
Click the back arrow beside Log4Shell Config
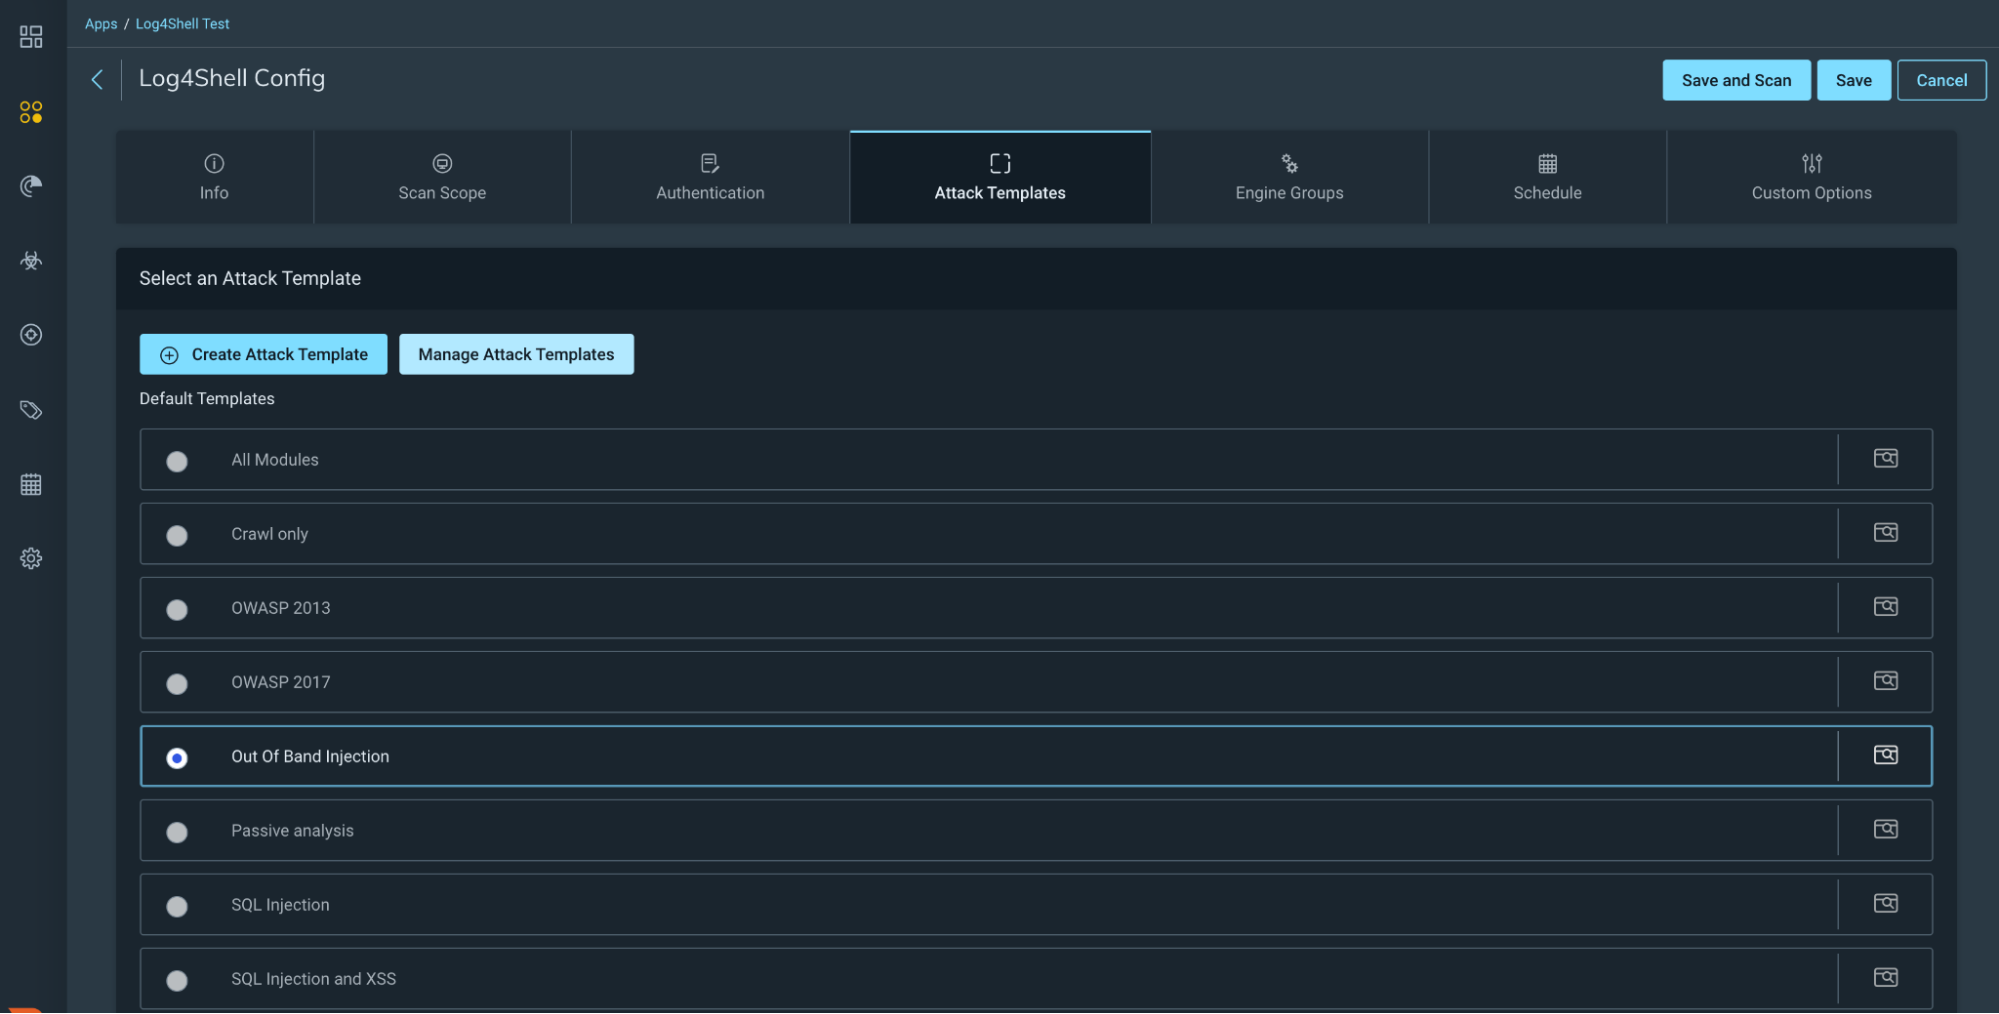[x=97, y=80]
